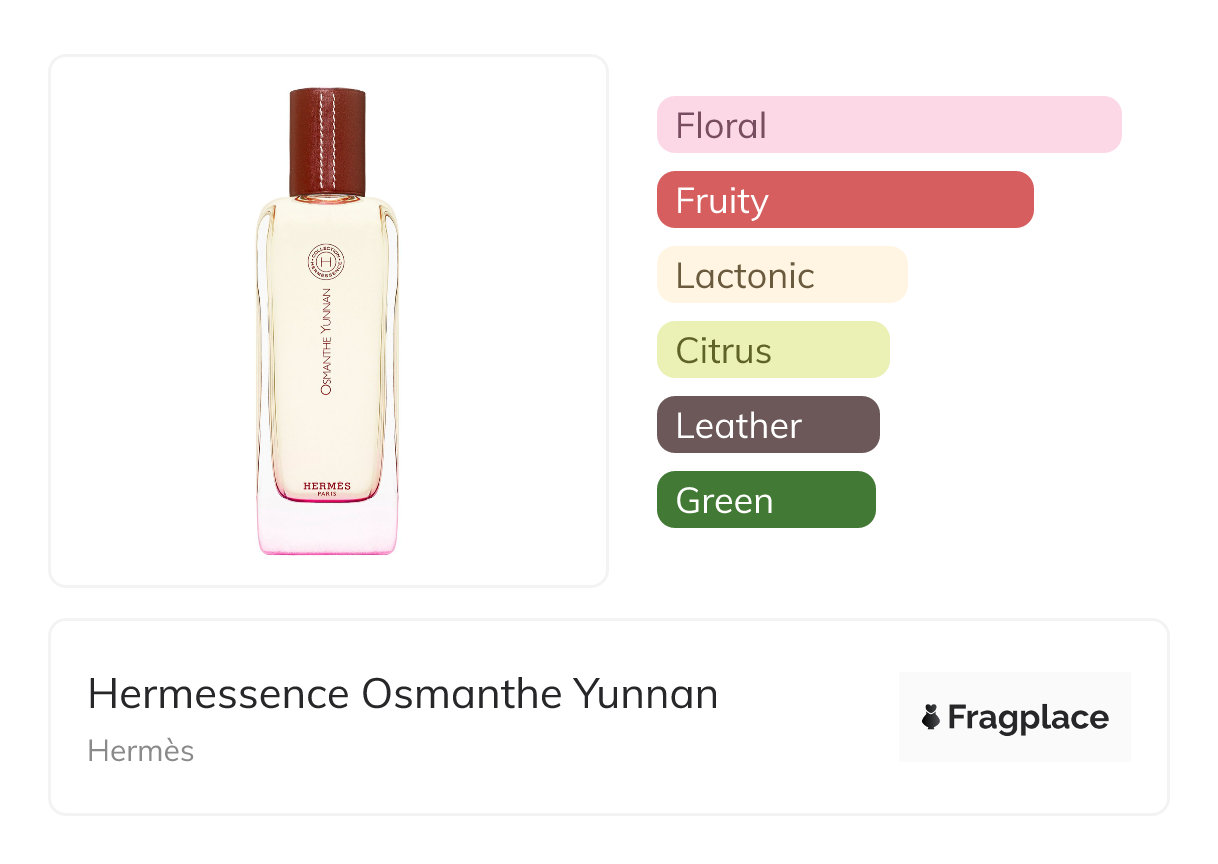Pick the Citrus accord bar
This screenshot has height=864, width=1218.
click(x=772, y=350)
